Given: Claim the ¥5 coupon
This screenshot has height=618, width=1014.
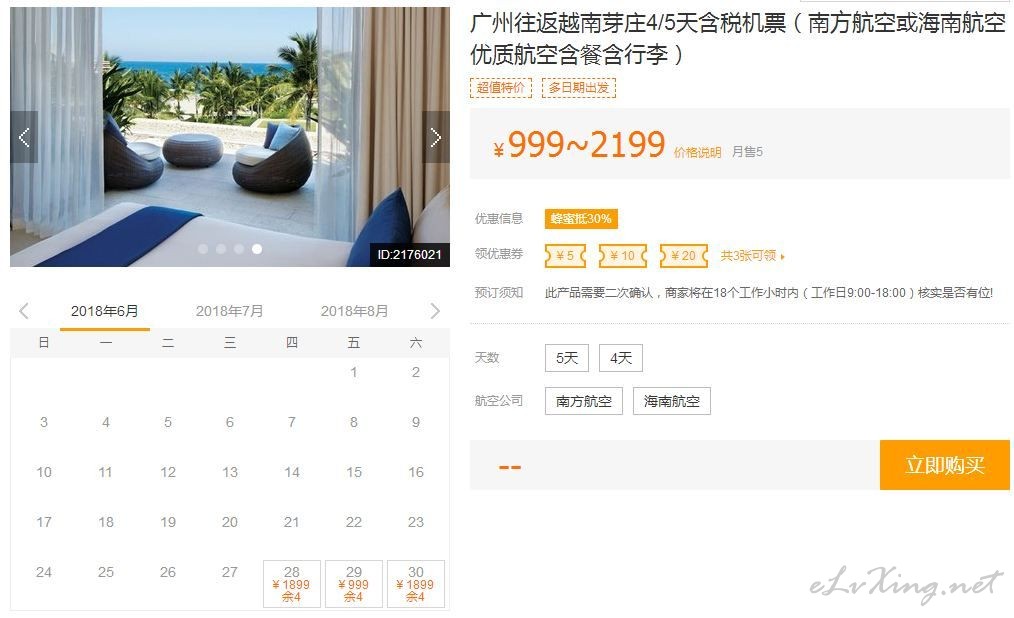Looking at the screenshot, I should pyautogui.click(x=565, y=255).
